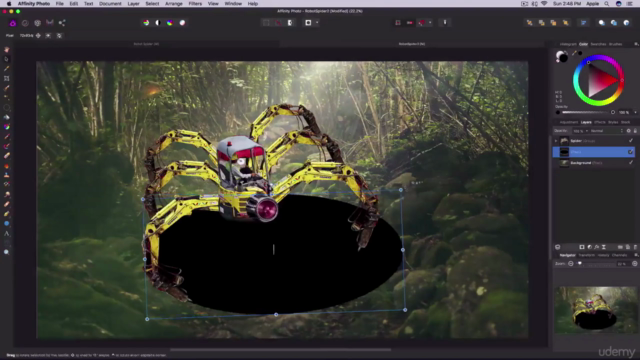Open the Filters menu
The image size is (640, 360).
195,4
